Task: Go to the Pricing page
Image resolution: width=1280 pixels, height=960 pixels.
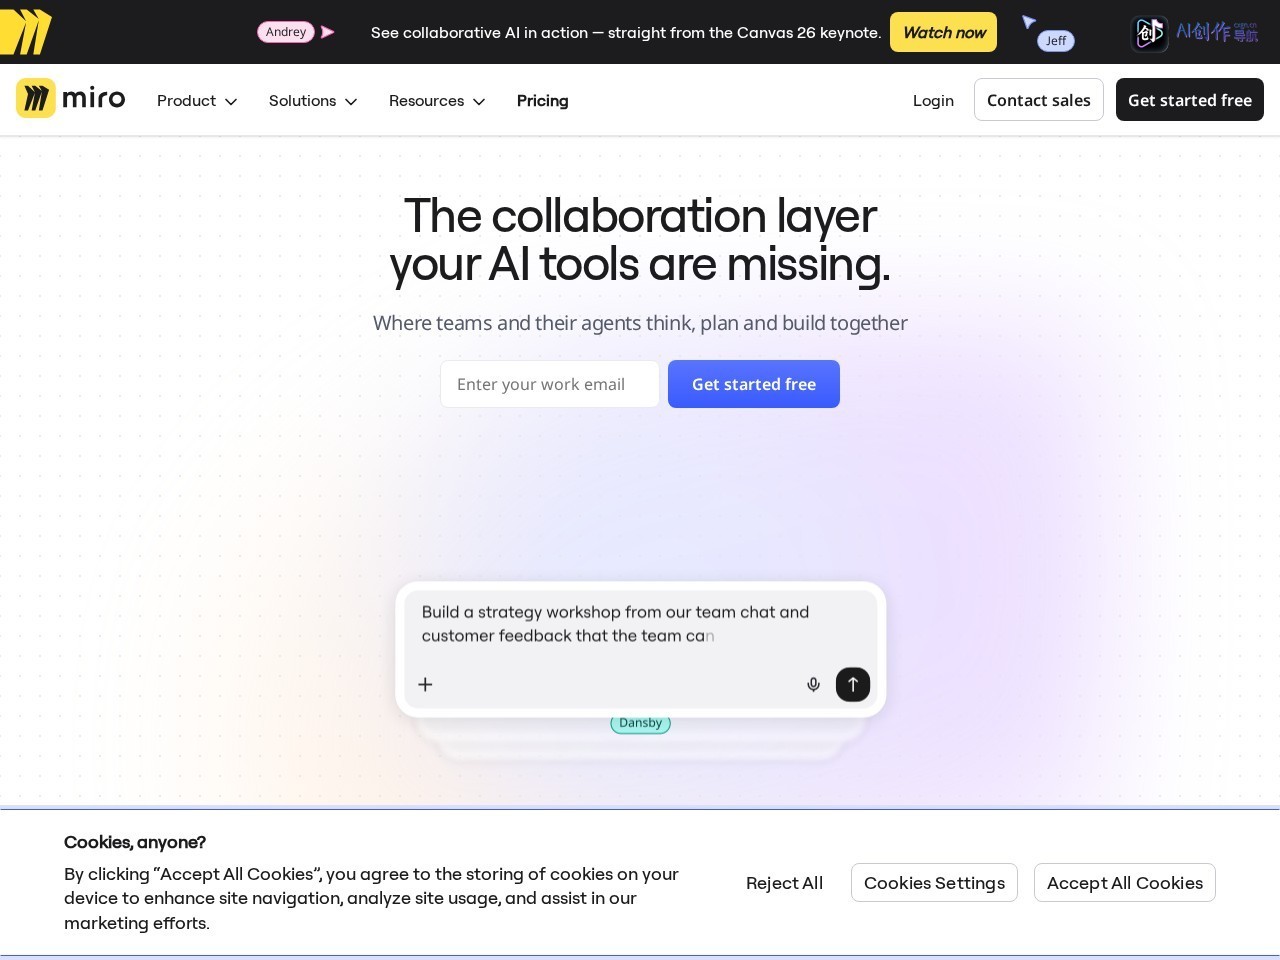Action: [543, 101]
